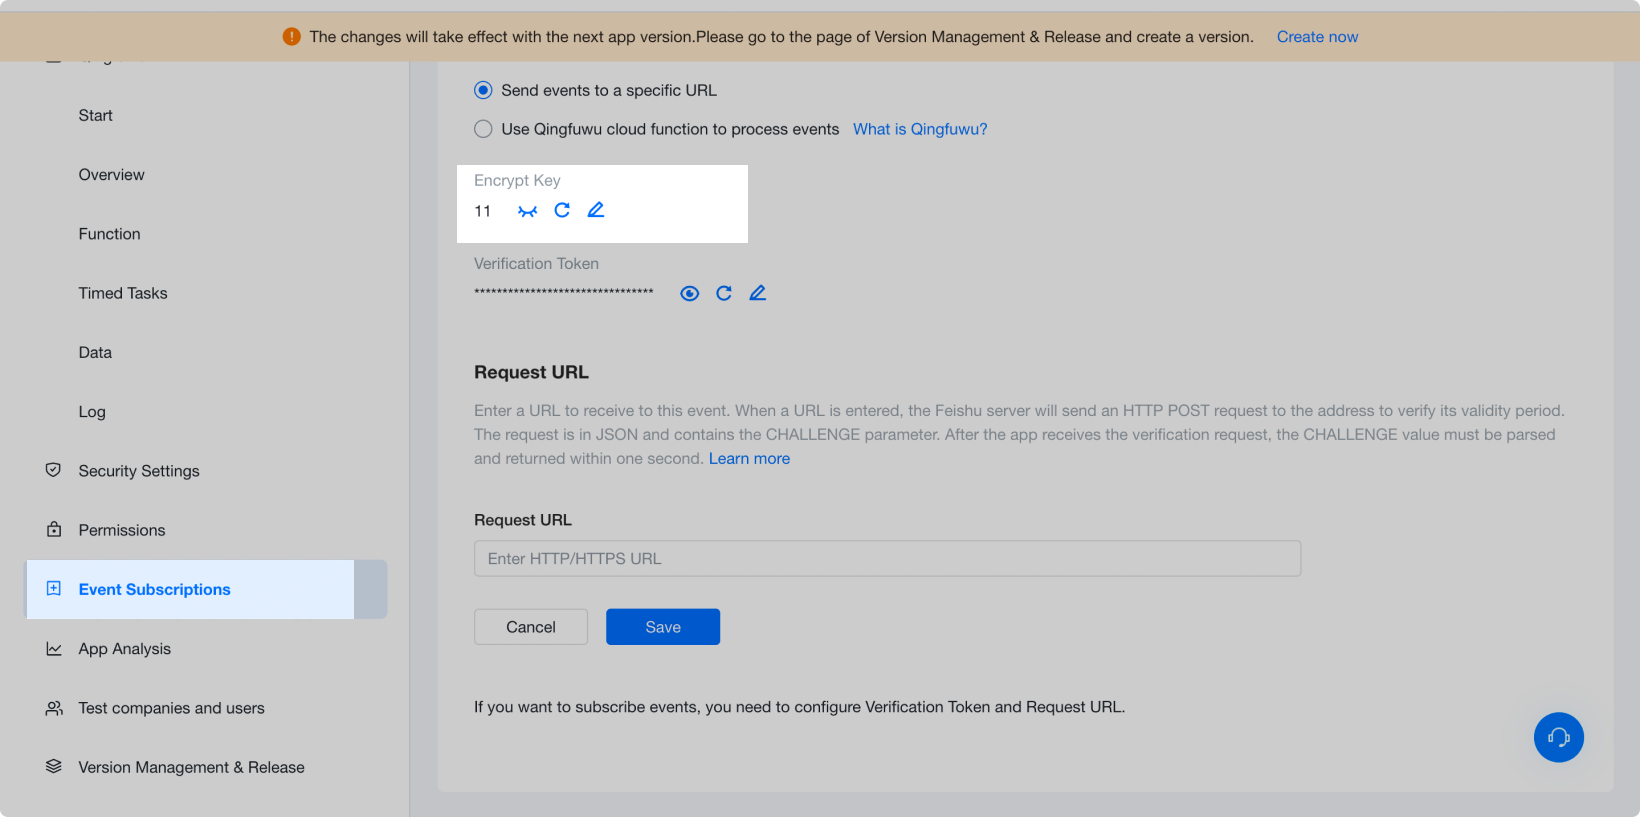Click the Save button

[663, 627]
